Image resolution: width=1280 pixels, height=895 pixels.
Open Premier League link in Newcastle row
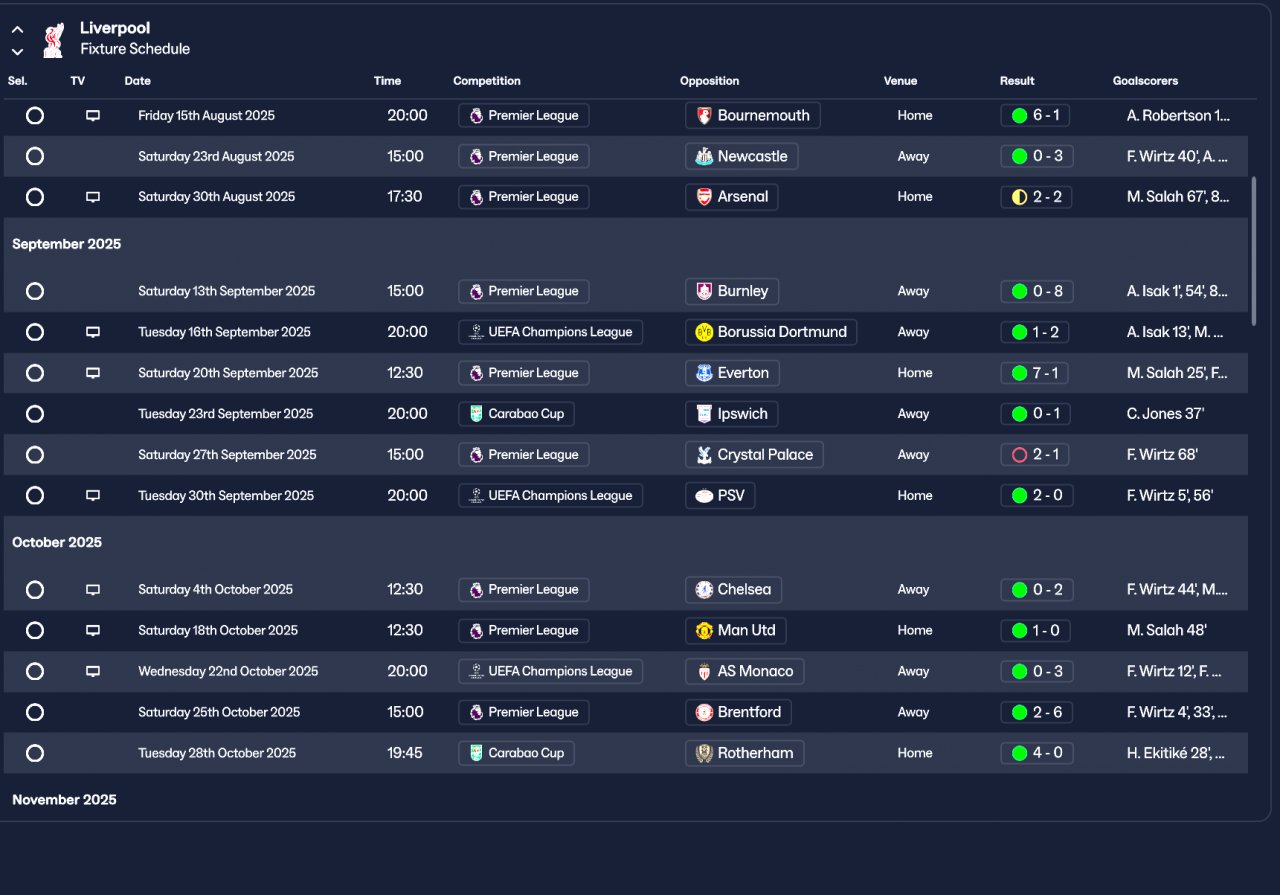click(x=524, y=157)
